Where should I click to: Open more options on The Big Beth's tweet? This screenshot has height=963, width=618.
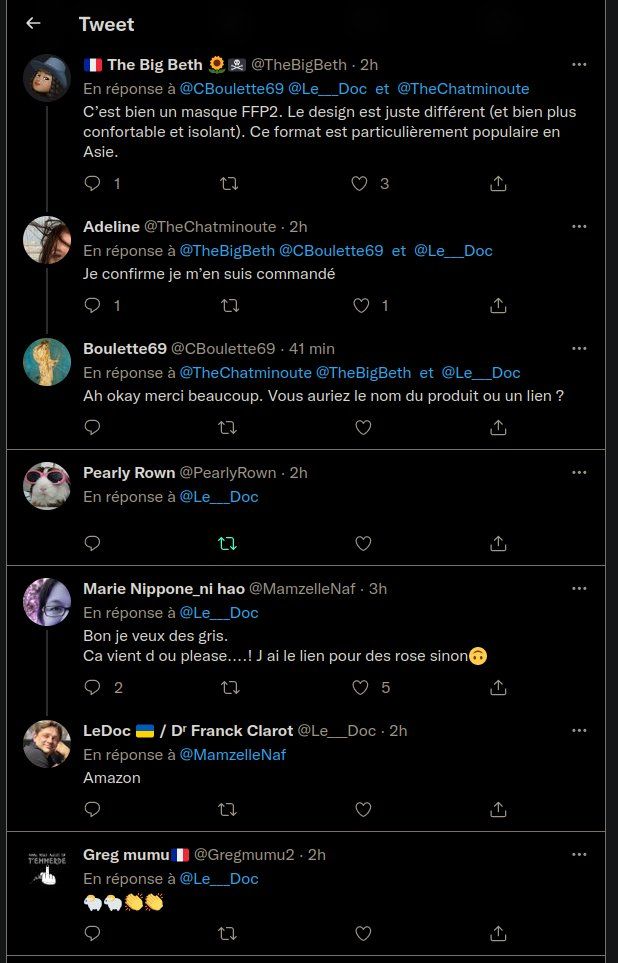click(579, 64)
